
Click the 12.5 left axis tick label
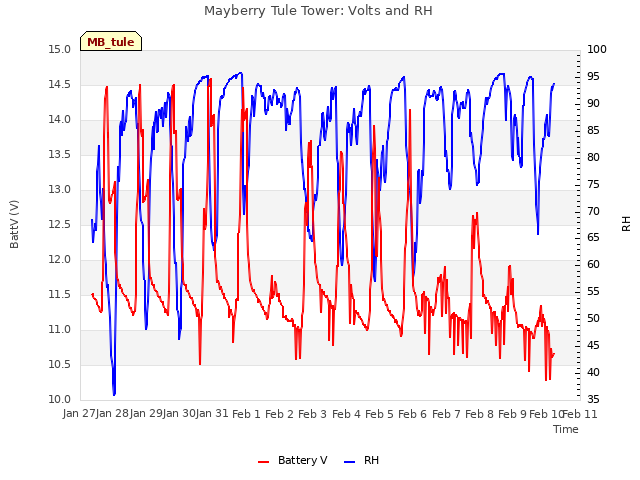(60, 225)
